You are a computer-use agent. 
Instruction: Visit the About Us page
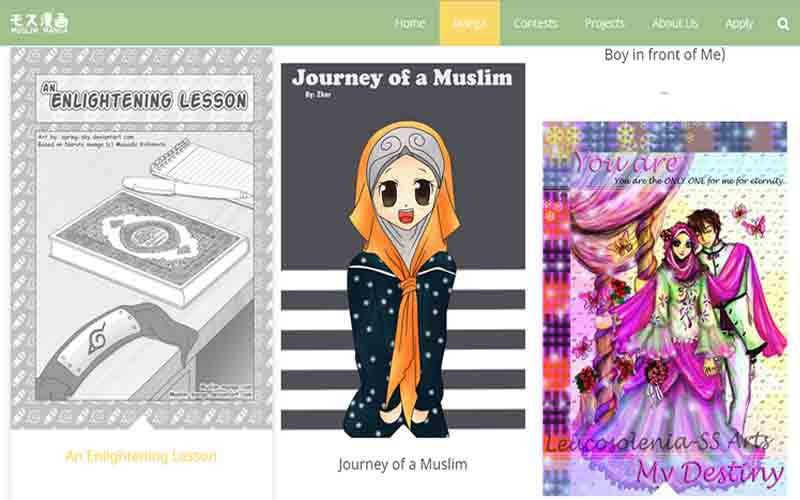[674, 23]
